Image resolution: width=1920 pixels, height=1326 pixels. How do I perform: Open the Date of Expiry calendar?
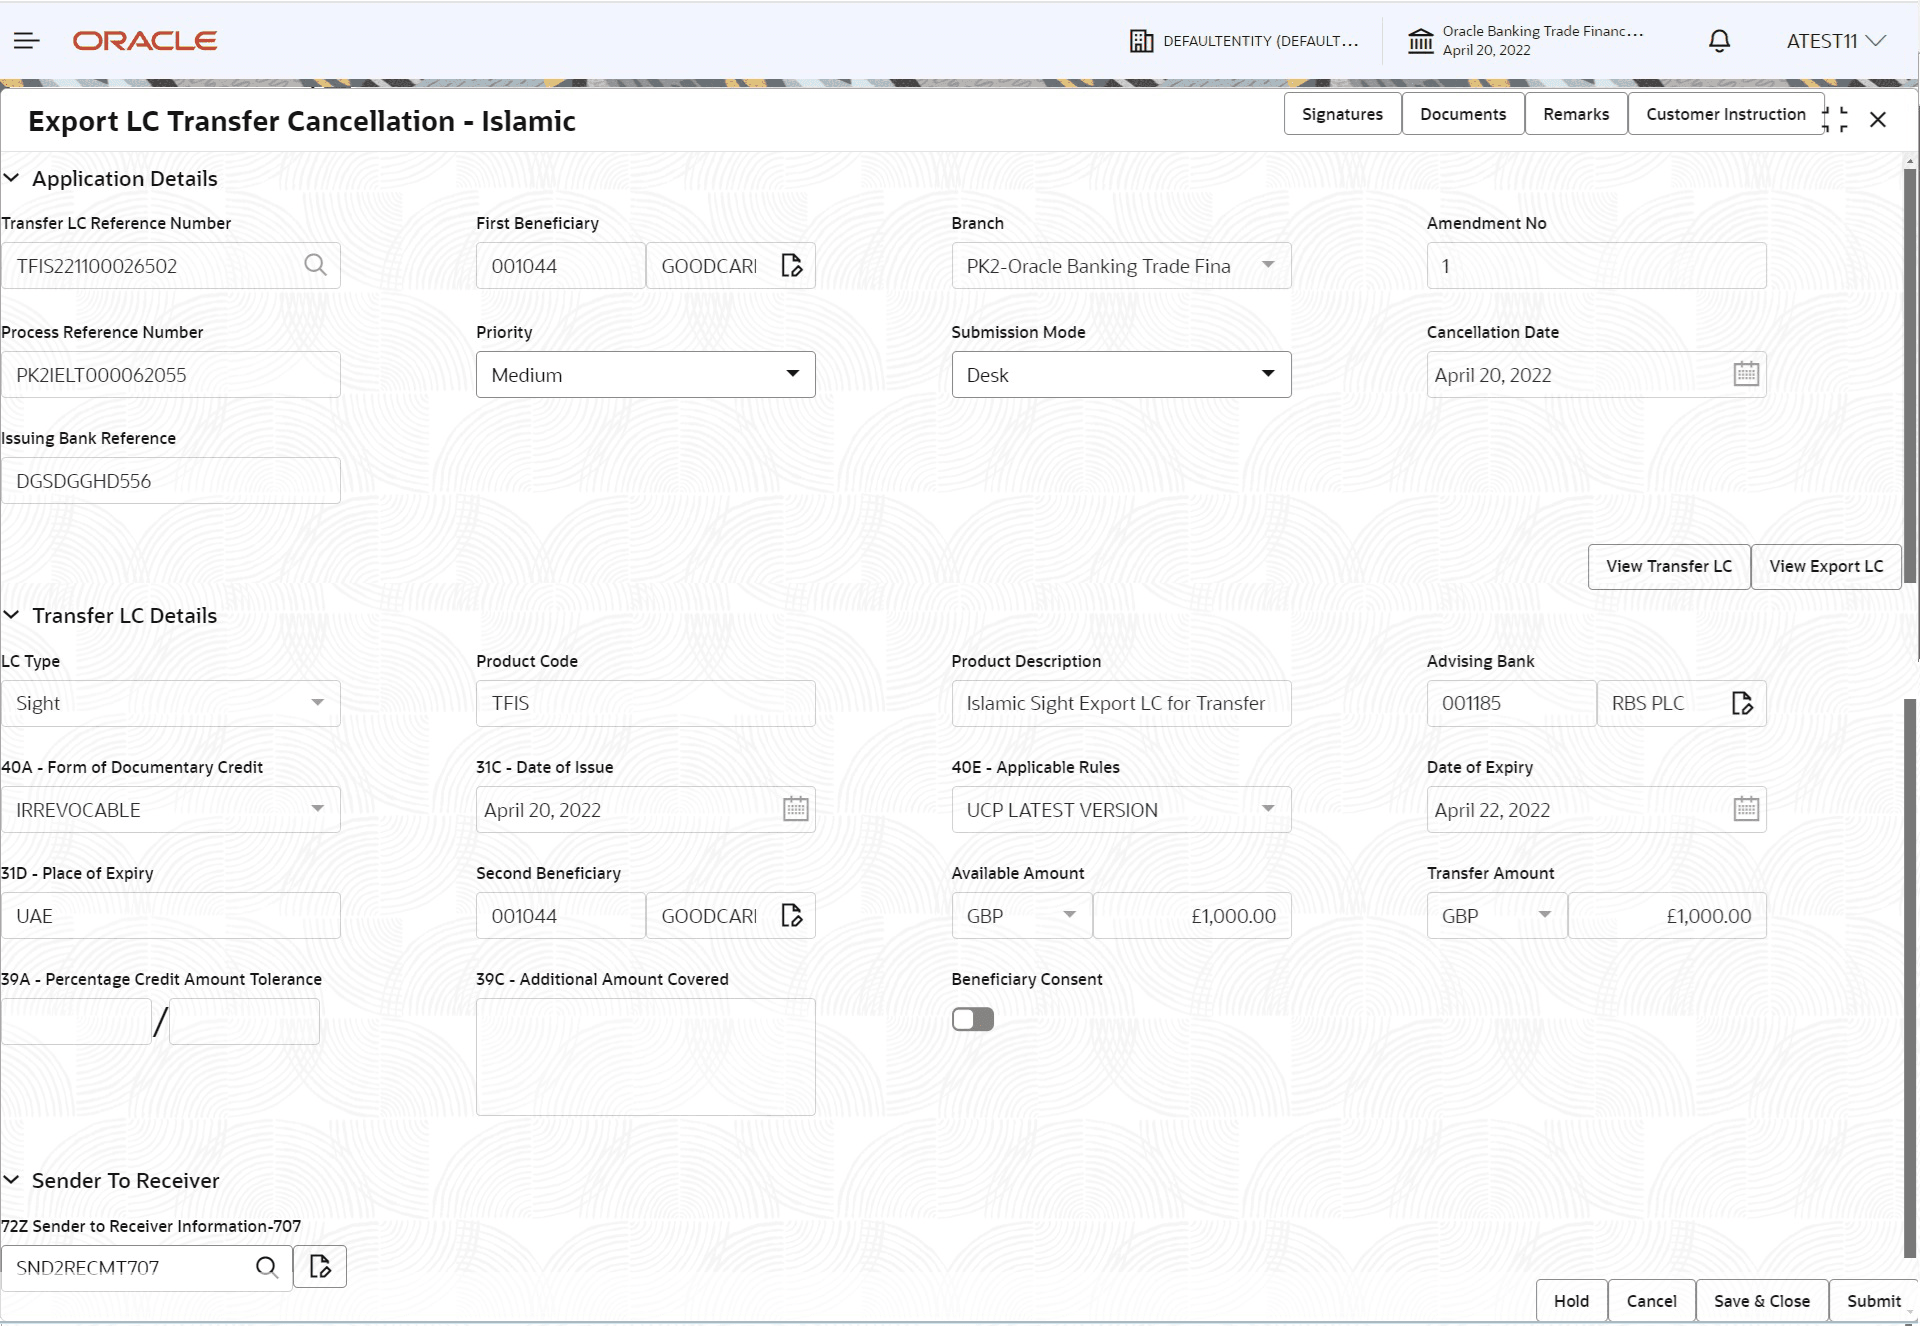[1745, 809]
